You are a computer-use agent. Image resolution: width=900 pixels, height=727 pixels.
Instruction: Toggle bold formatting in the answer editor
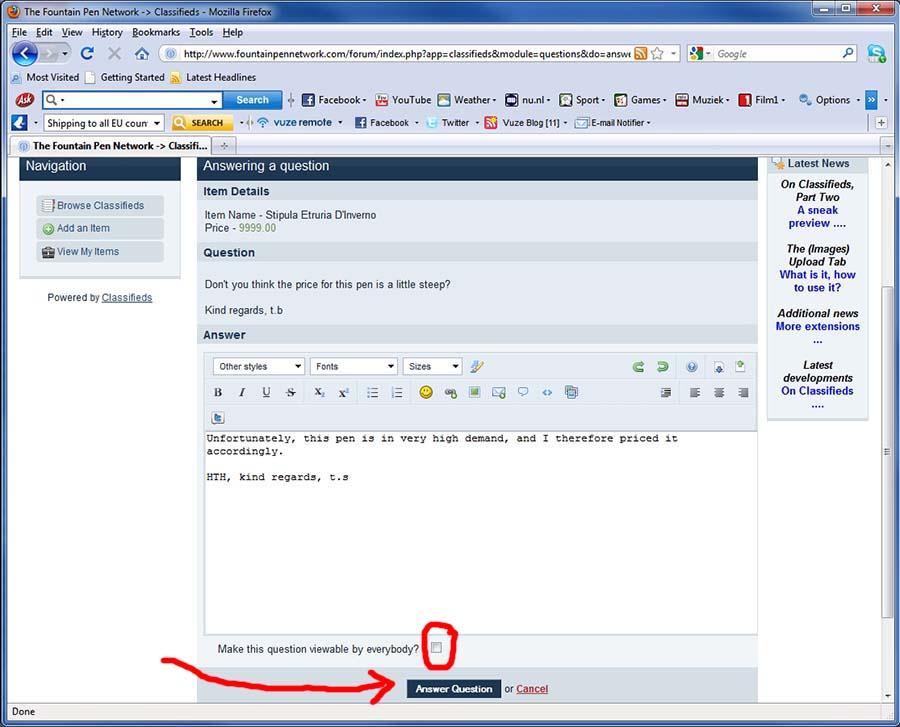[x=218, y=393]
